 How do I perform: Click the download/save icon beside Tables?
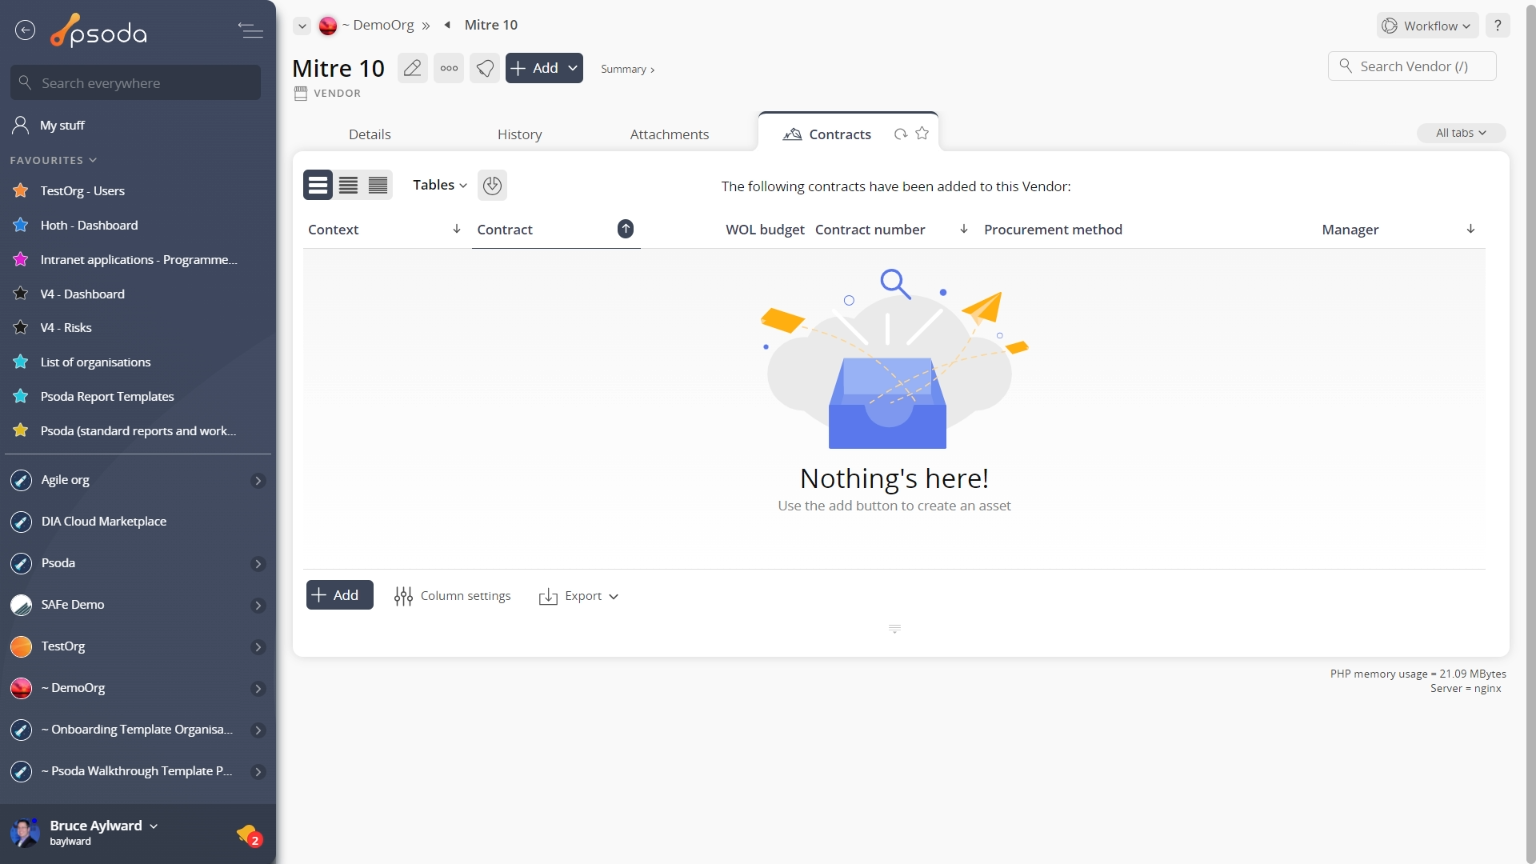pos(492,185)
